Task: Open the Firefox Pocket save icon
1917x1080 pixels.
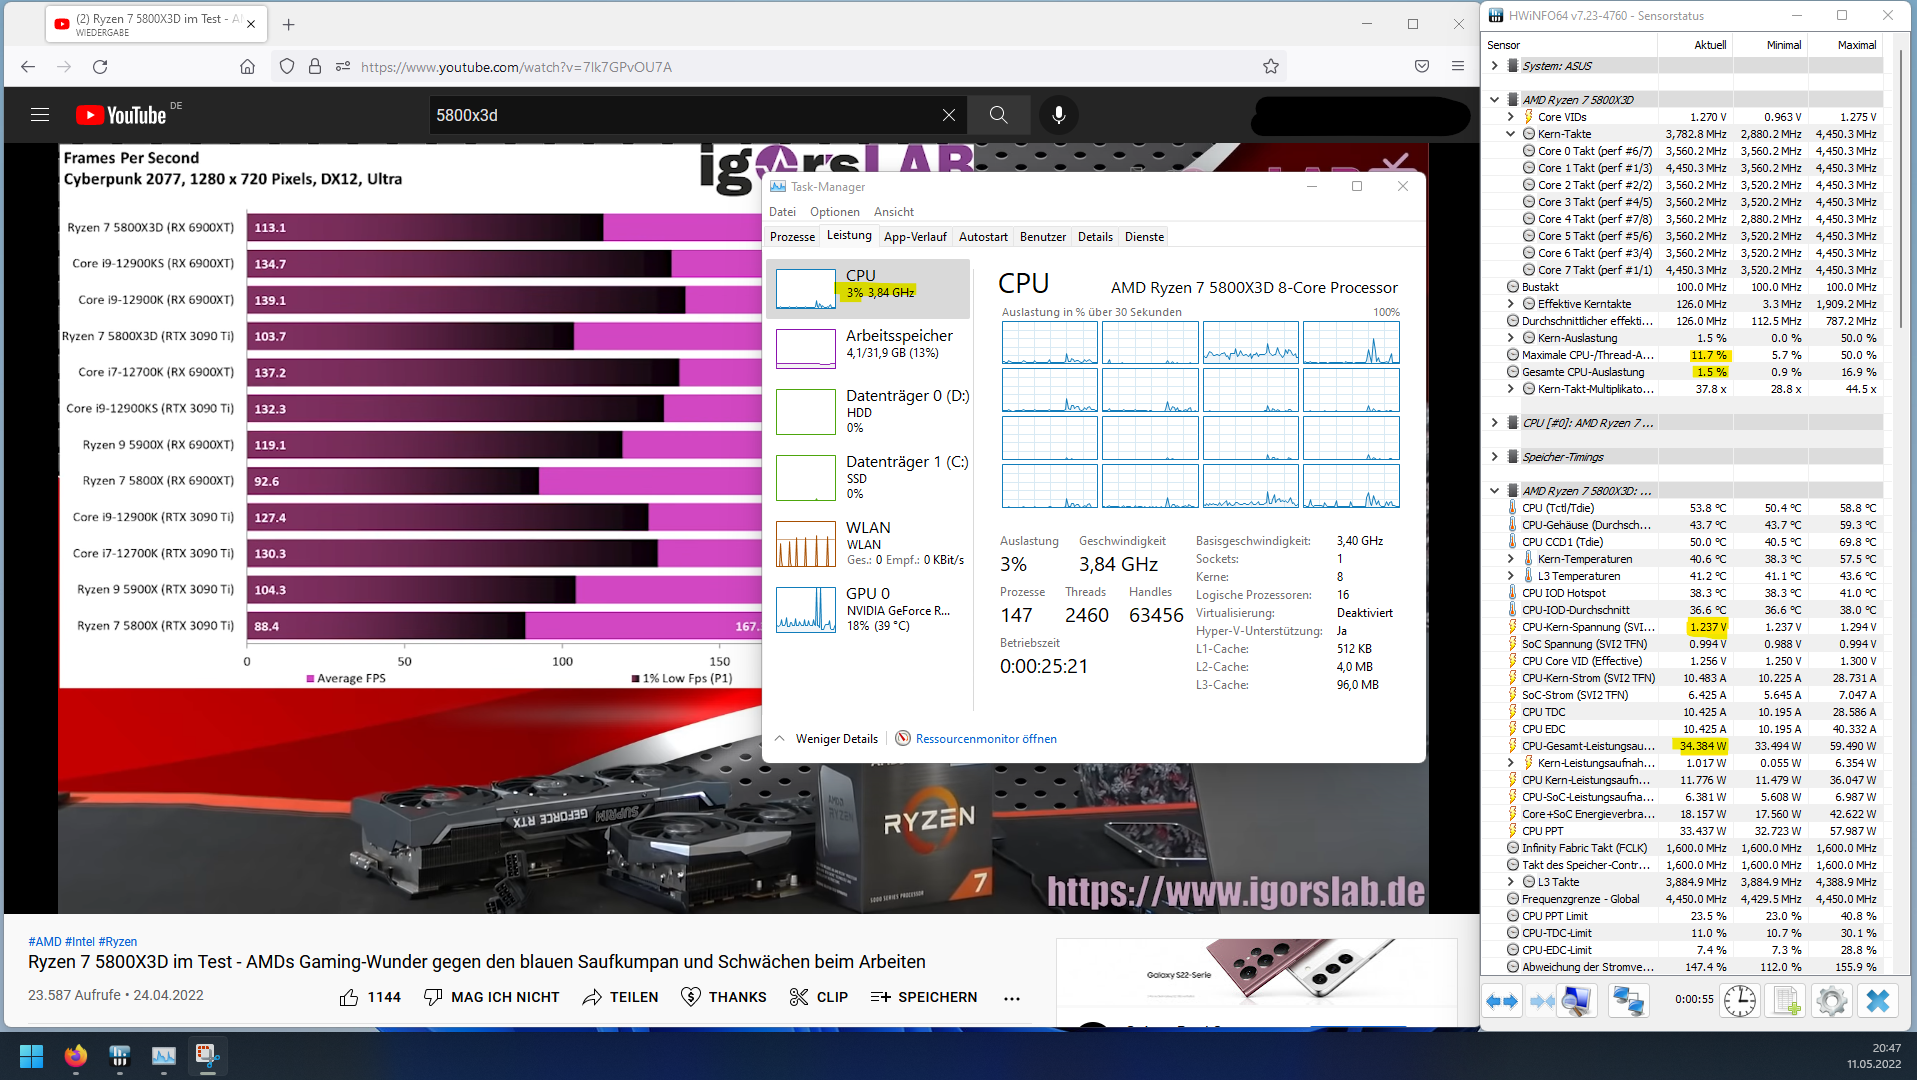Action: pyautogui.click(x=1421, y=67)
